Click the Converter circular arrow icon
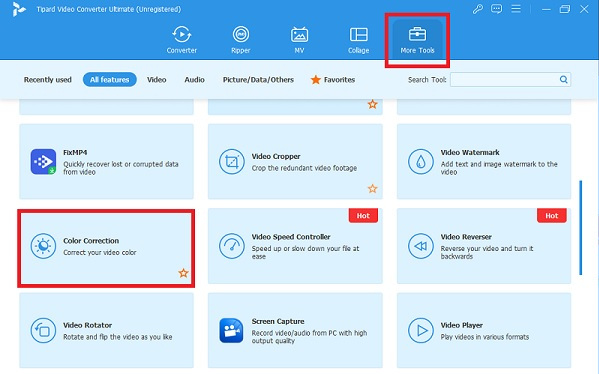The image size is (599, 374). point(181,35)
